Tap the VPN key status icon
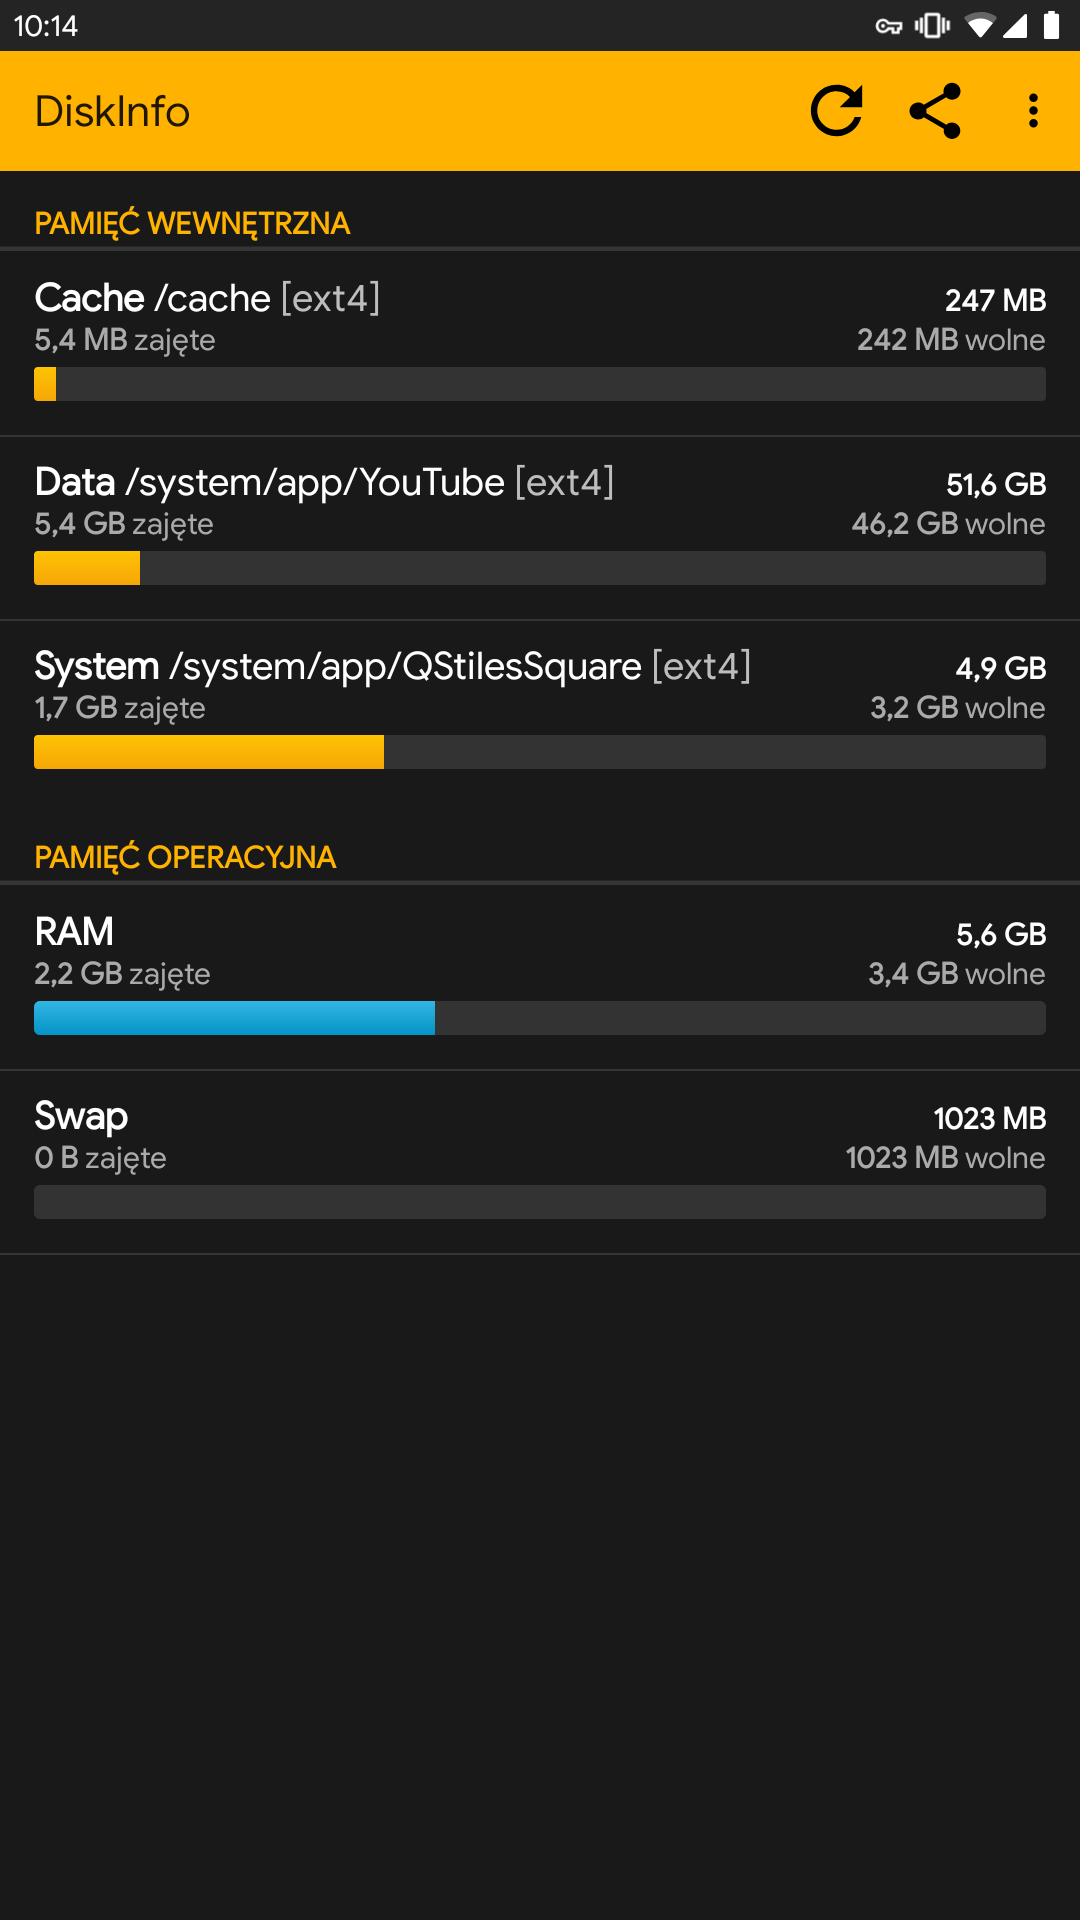Screen dimensions: 1080x1920 [888, 26]
